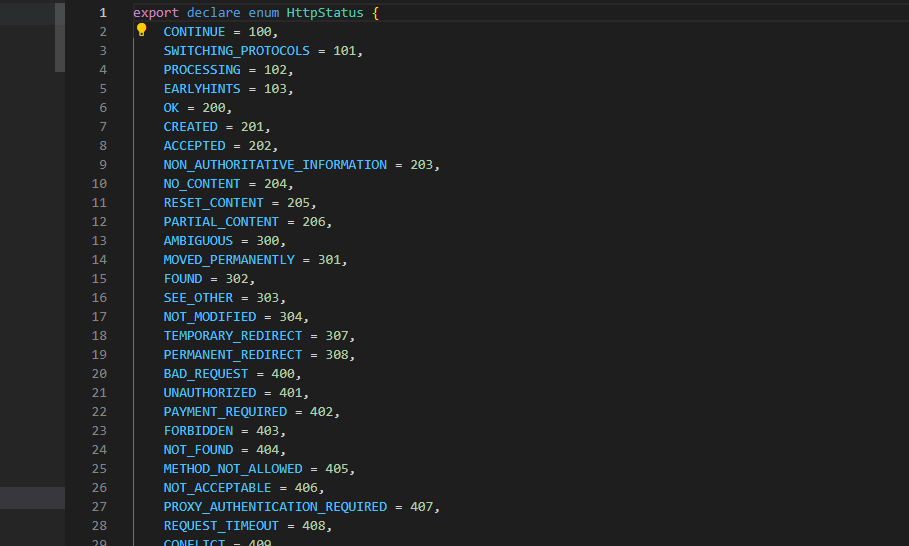Viewport: 909px width, 546px height.
Task: Click the RESET_CONTENT enum member
Action: (213, 203)
